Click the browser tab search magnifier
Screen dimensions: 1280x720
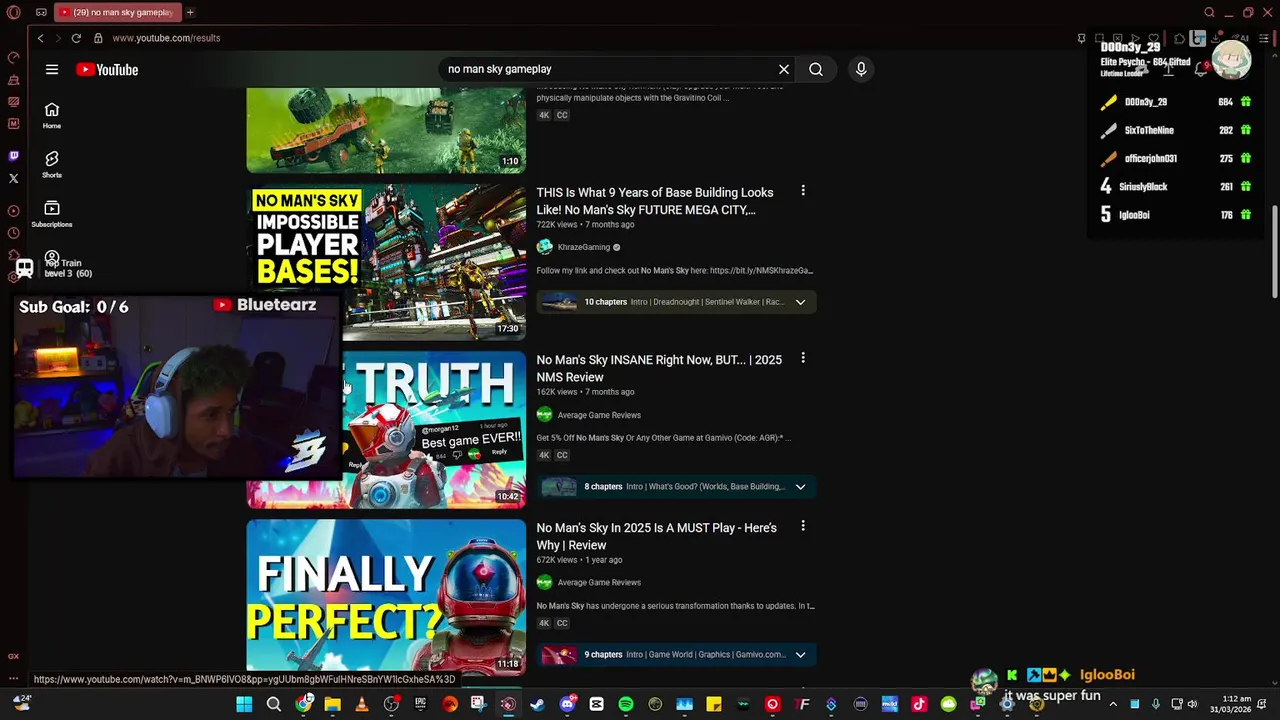(x=1210, y=12)
